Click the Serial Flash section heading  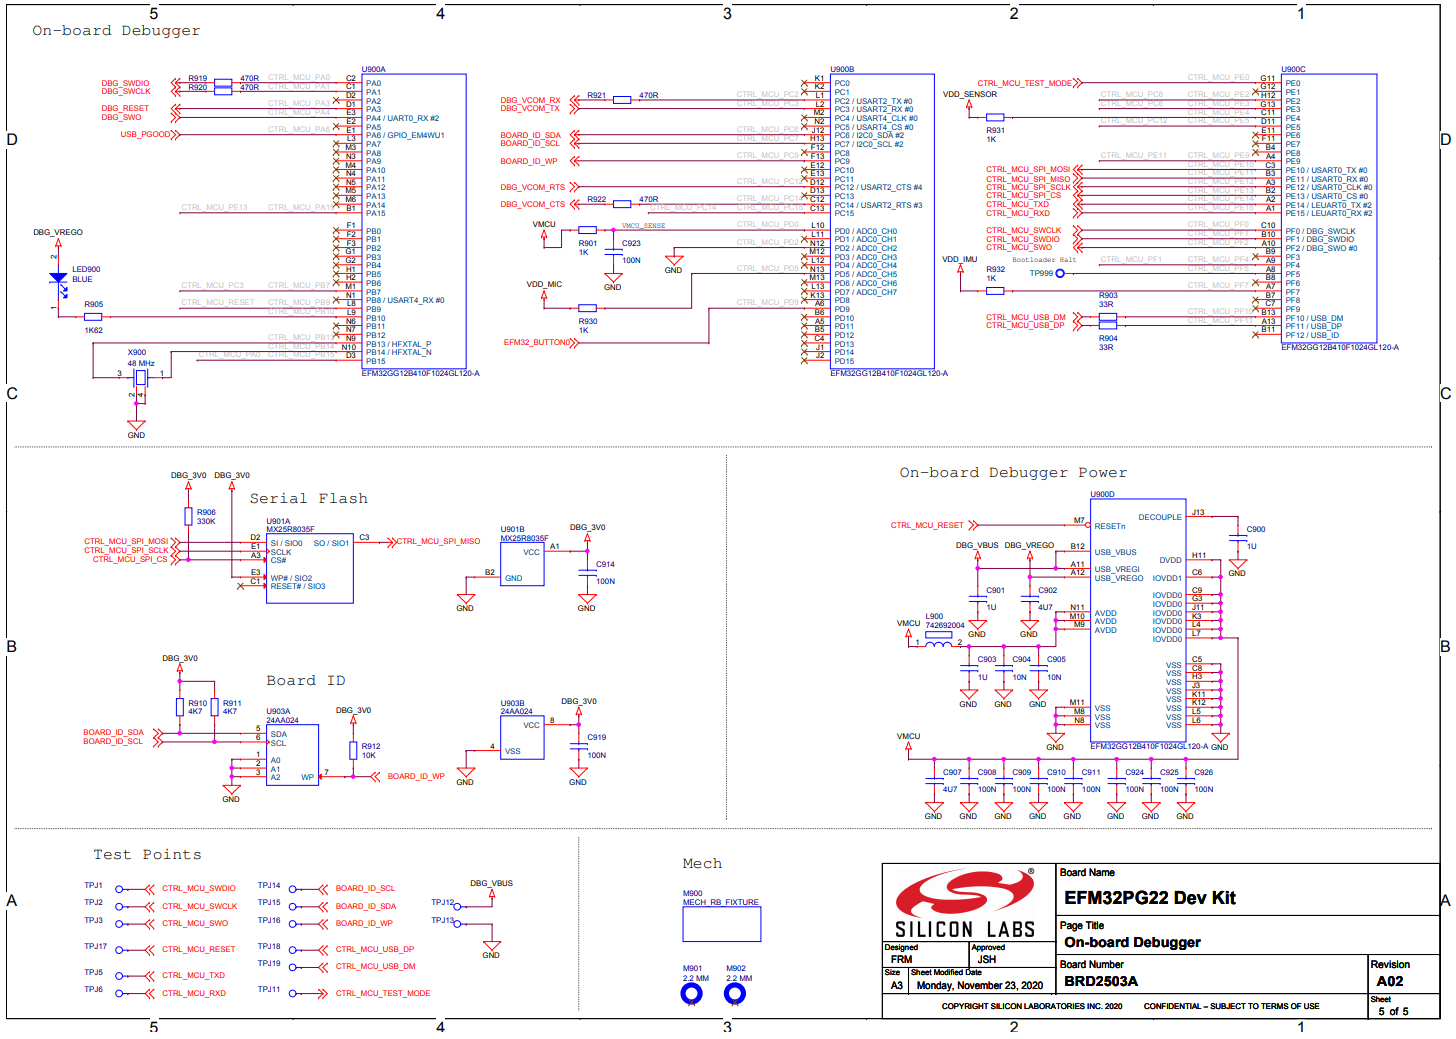(x=308, y=499)
